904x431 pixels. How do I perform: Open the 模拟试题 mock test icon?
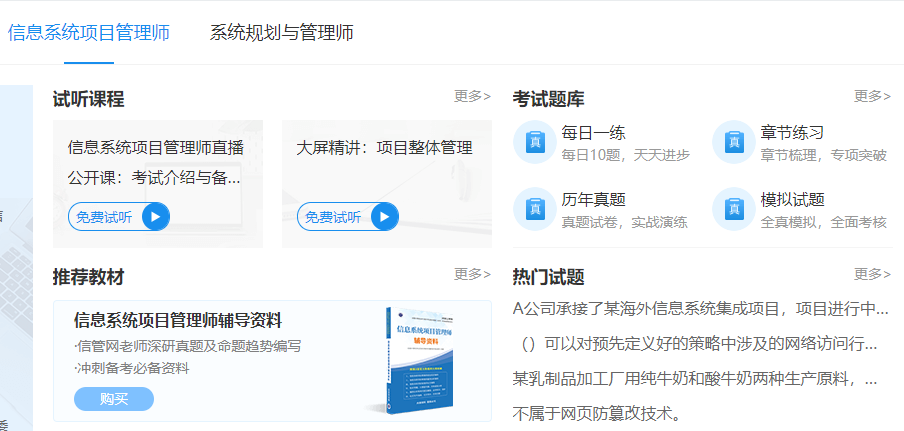click(734, 209)
